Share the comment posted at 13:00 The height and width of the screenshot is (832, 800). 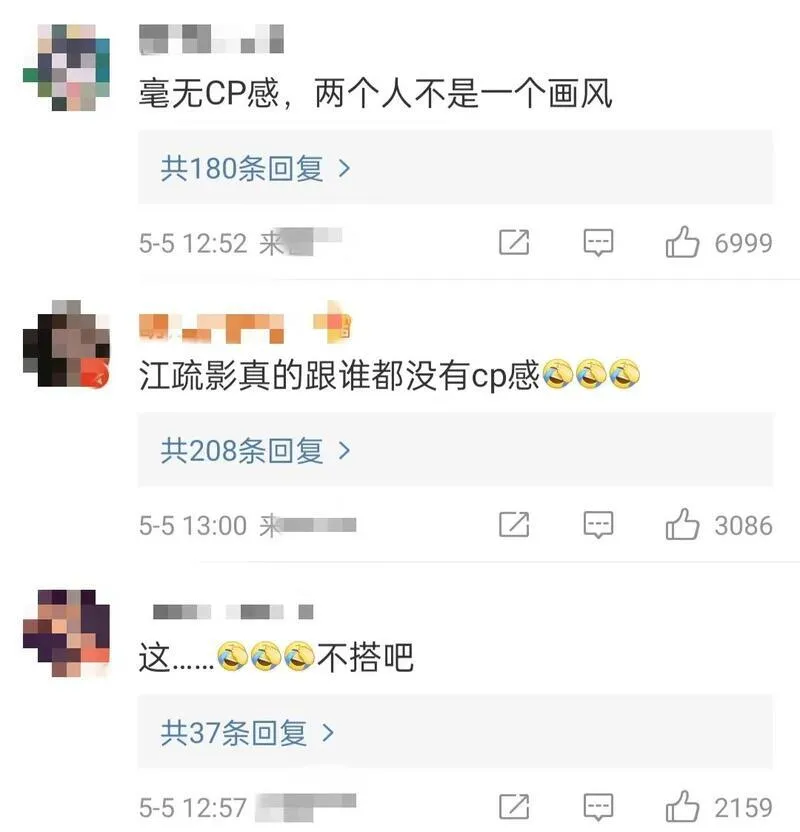(x=514, y=525)
